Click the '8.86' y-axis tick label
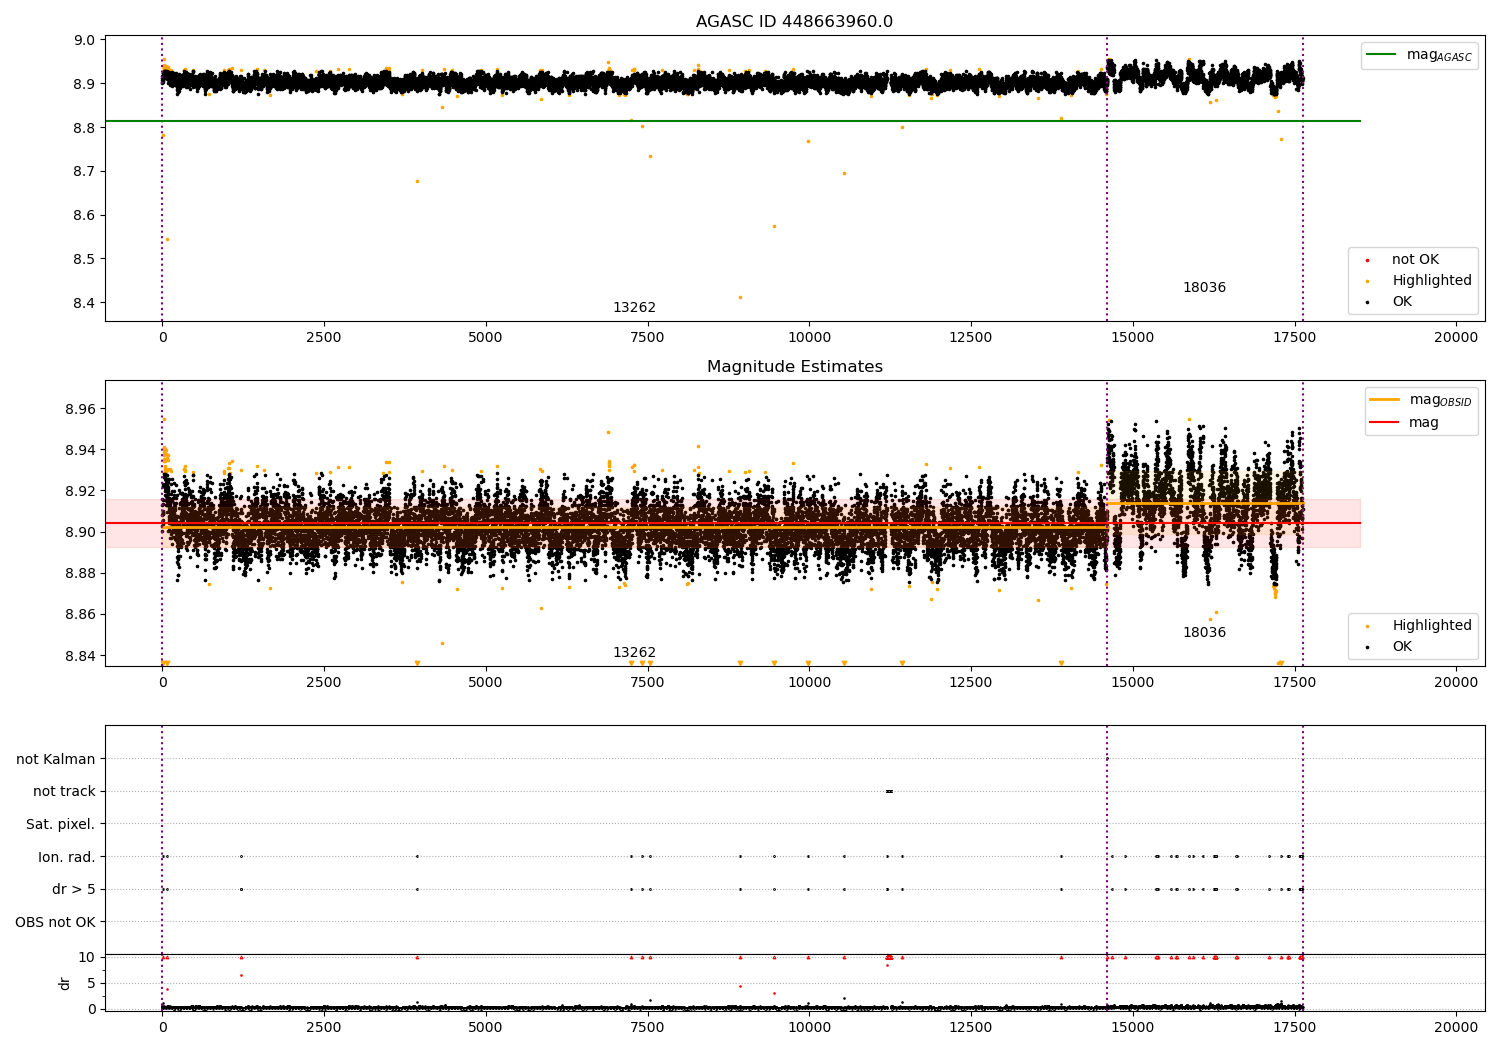Image resolution: width=1500 pixels, height=1050 pixels. [81, 614]
